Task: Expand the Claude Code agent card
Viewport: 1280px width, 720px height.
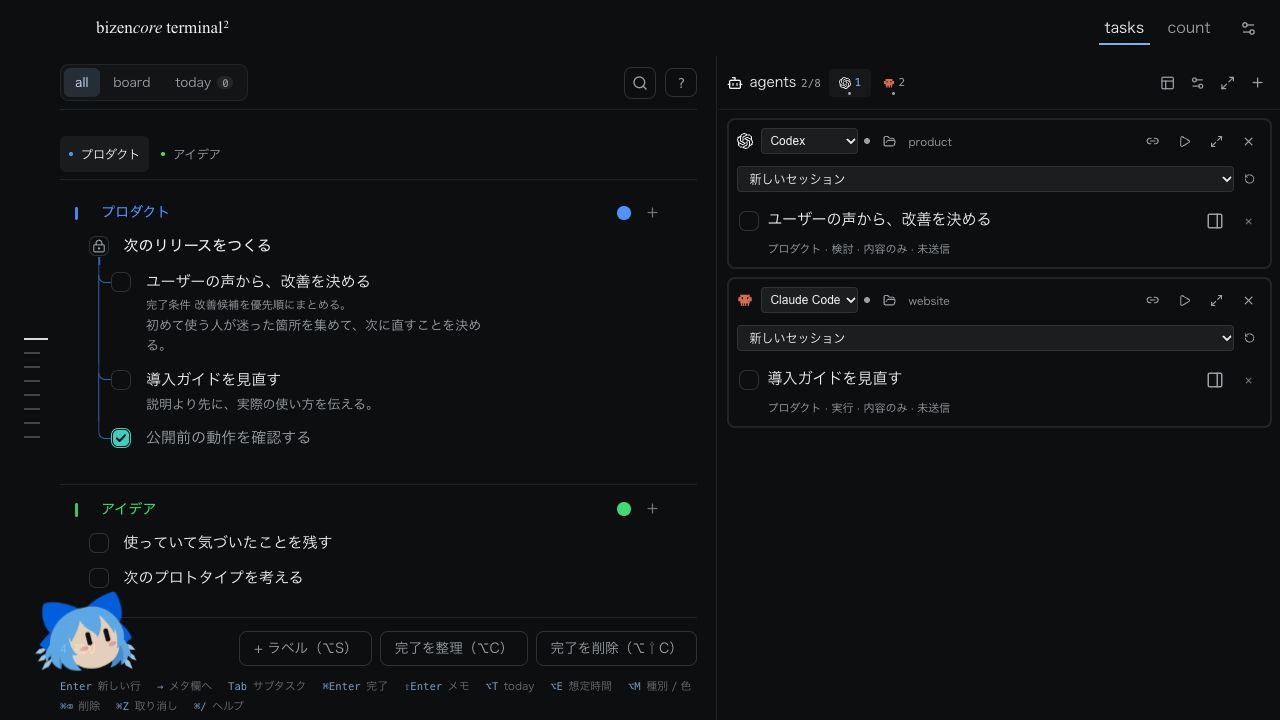Action: 1216,300
